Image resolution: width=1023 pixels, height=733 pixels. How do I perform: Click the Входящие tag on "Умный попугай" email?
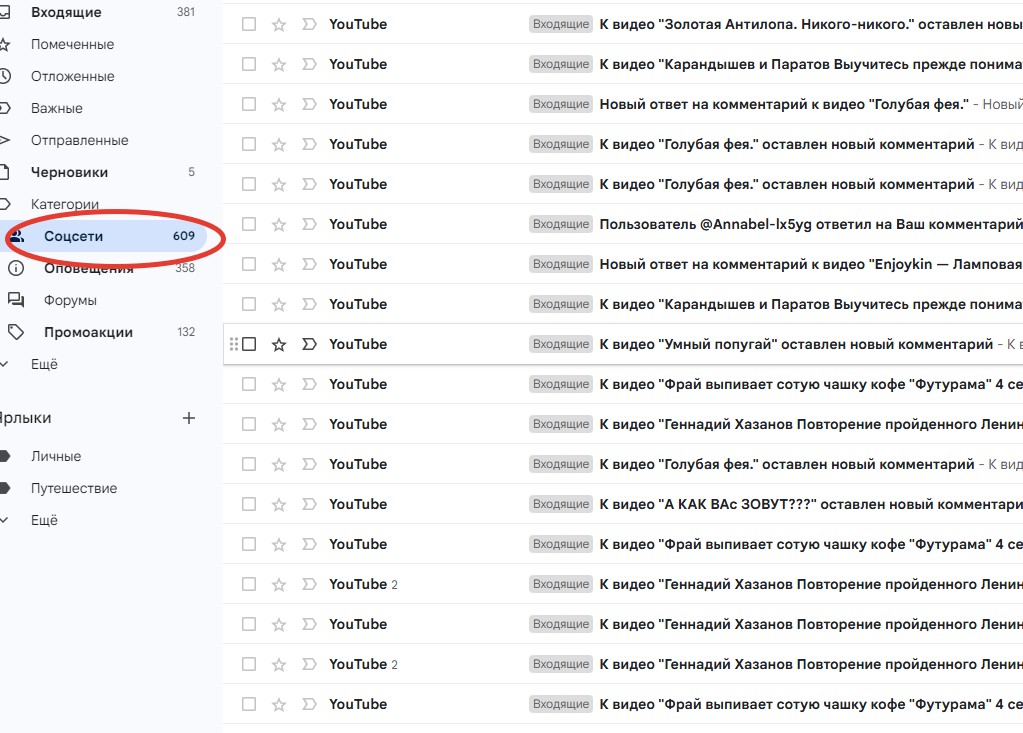561,344
